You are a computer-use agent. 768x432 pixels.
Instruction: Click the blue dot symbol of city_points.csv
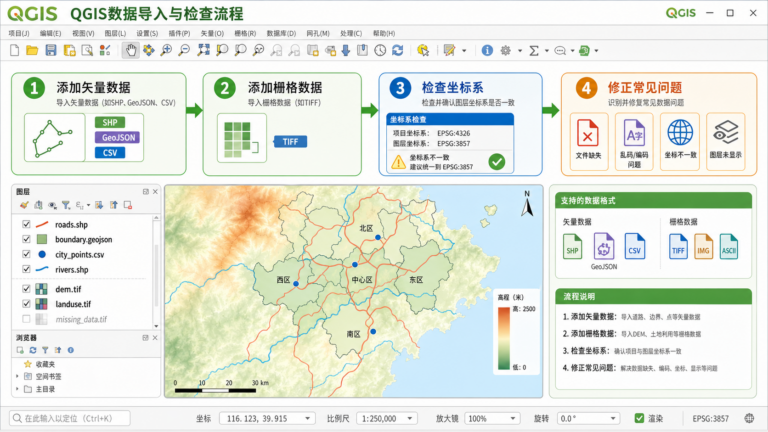coord(42,254)
